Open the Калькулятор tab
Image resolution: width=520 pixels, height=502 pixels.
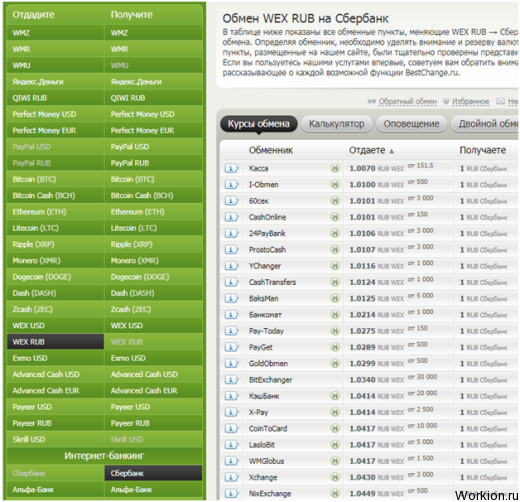[x=336, y=124]
